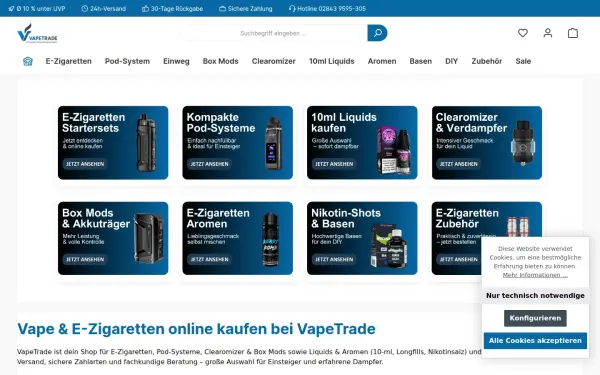Click the Mehr Informationen cookie link

[535, 275]
